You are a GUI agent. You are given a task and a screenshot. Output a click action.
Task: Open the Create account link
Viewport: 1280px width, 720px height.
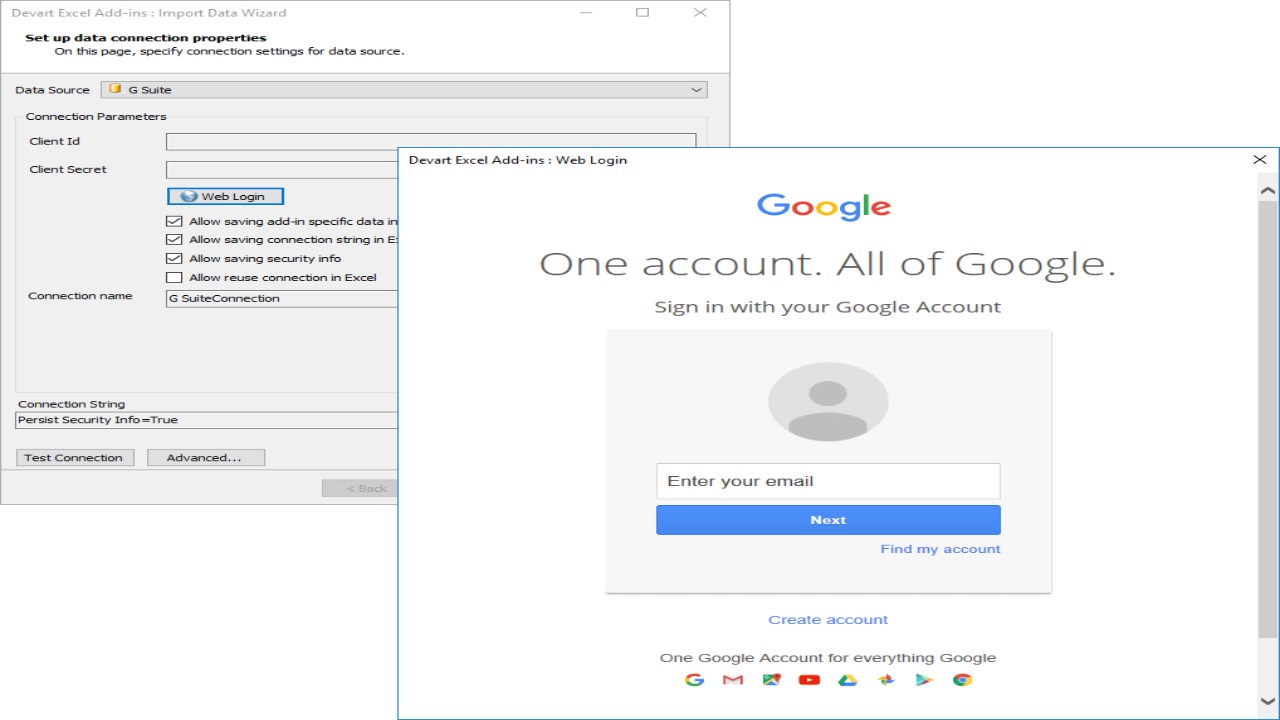click(x=828, y=620)
